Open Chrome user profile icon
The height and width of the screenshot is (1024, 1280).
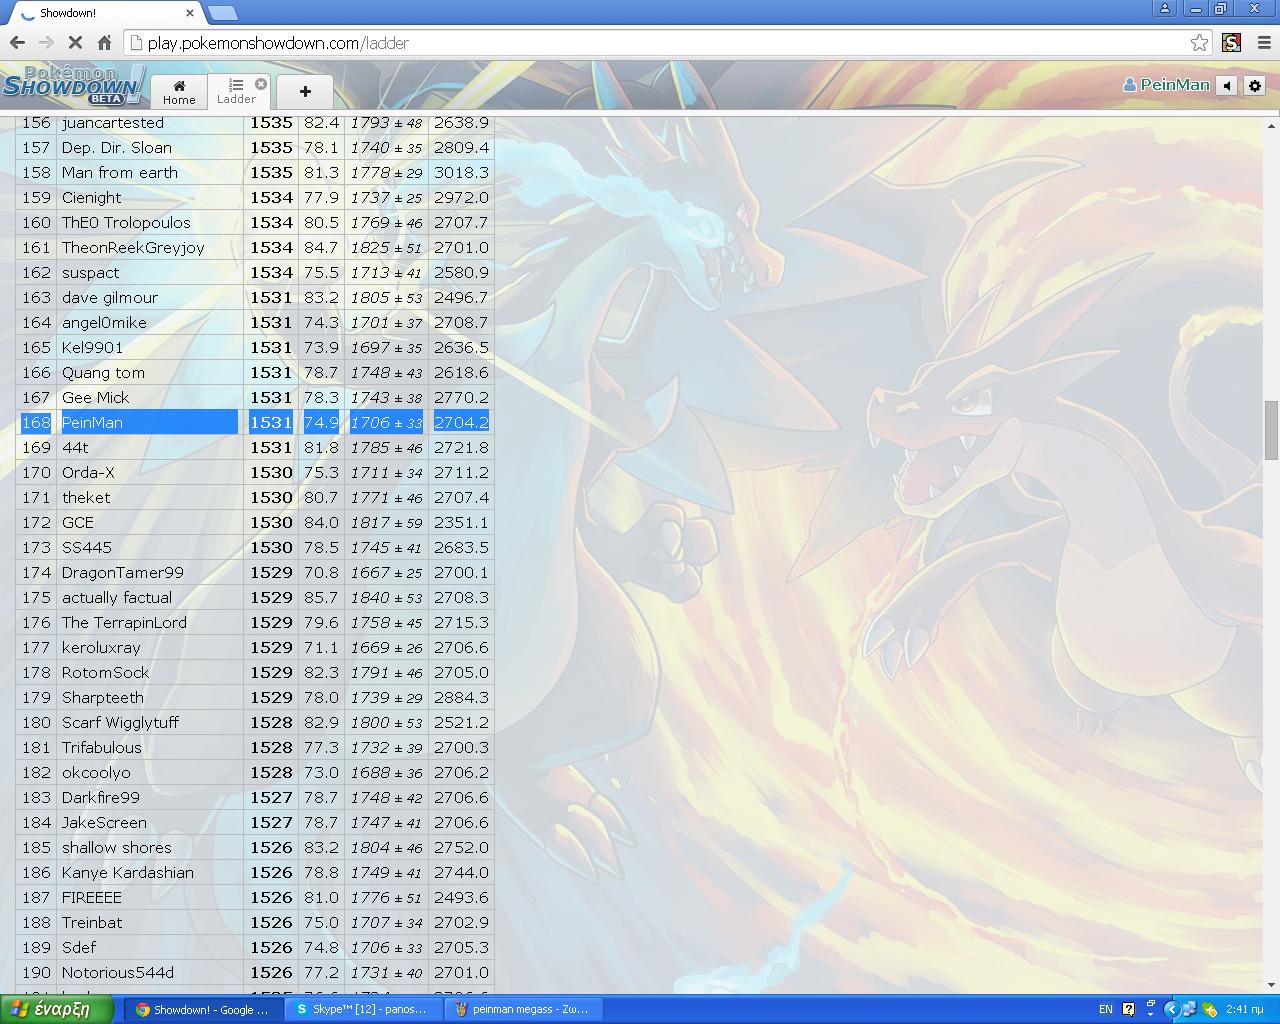pos(1165,8)
